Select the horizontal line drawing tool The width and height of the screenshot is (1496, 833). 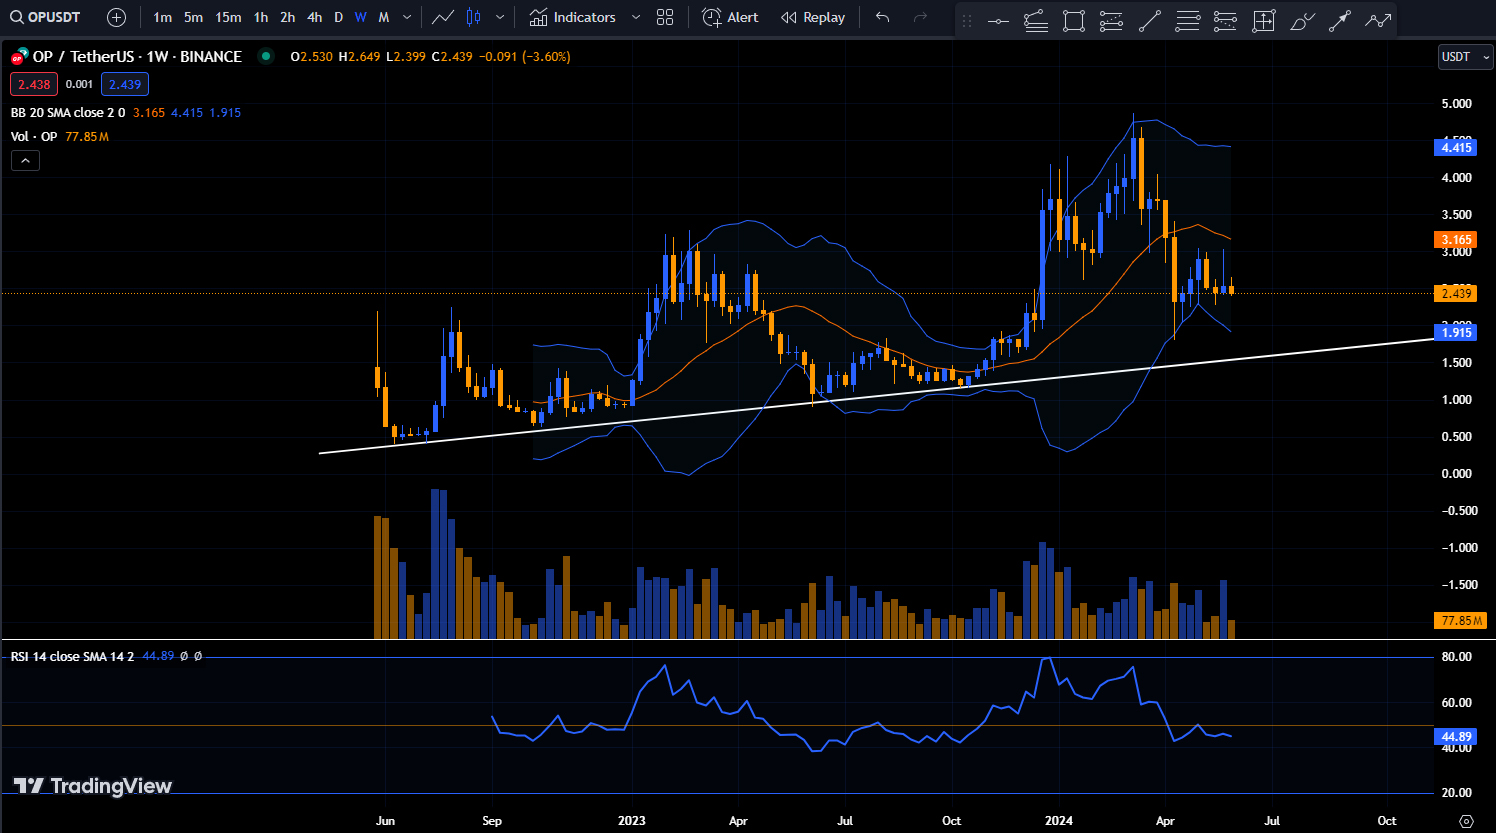pyautogui.click(x=998, y=20)
